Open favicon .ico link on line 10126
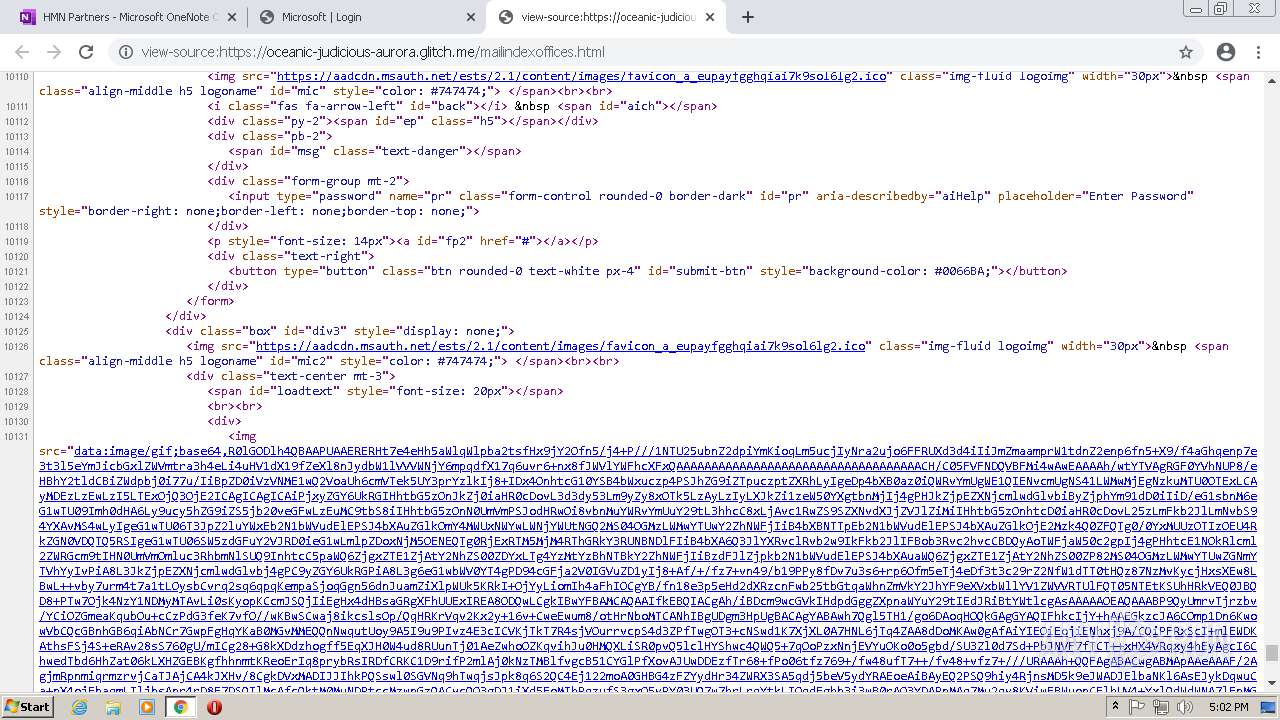This screenshot has width=1280, height=720. [x=561, y=346]
